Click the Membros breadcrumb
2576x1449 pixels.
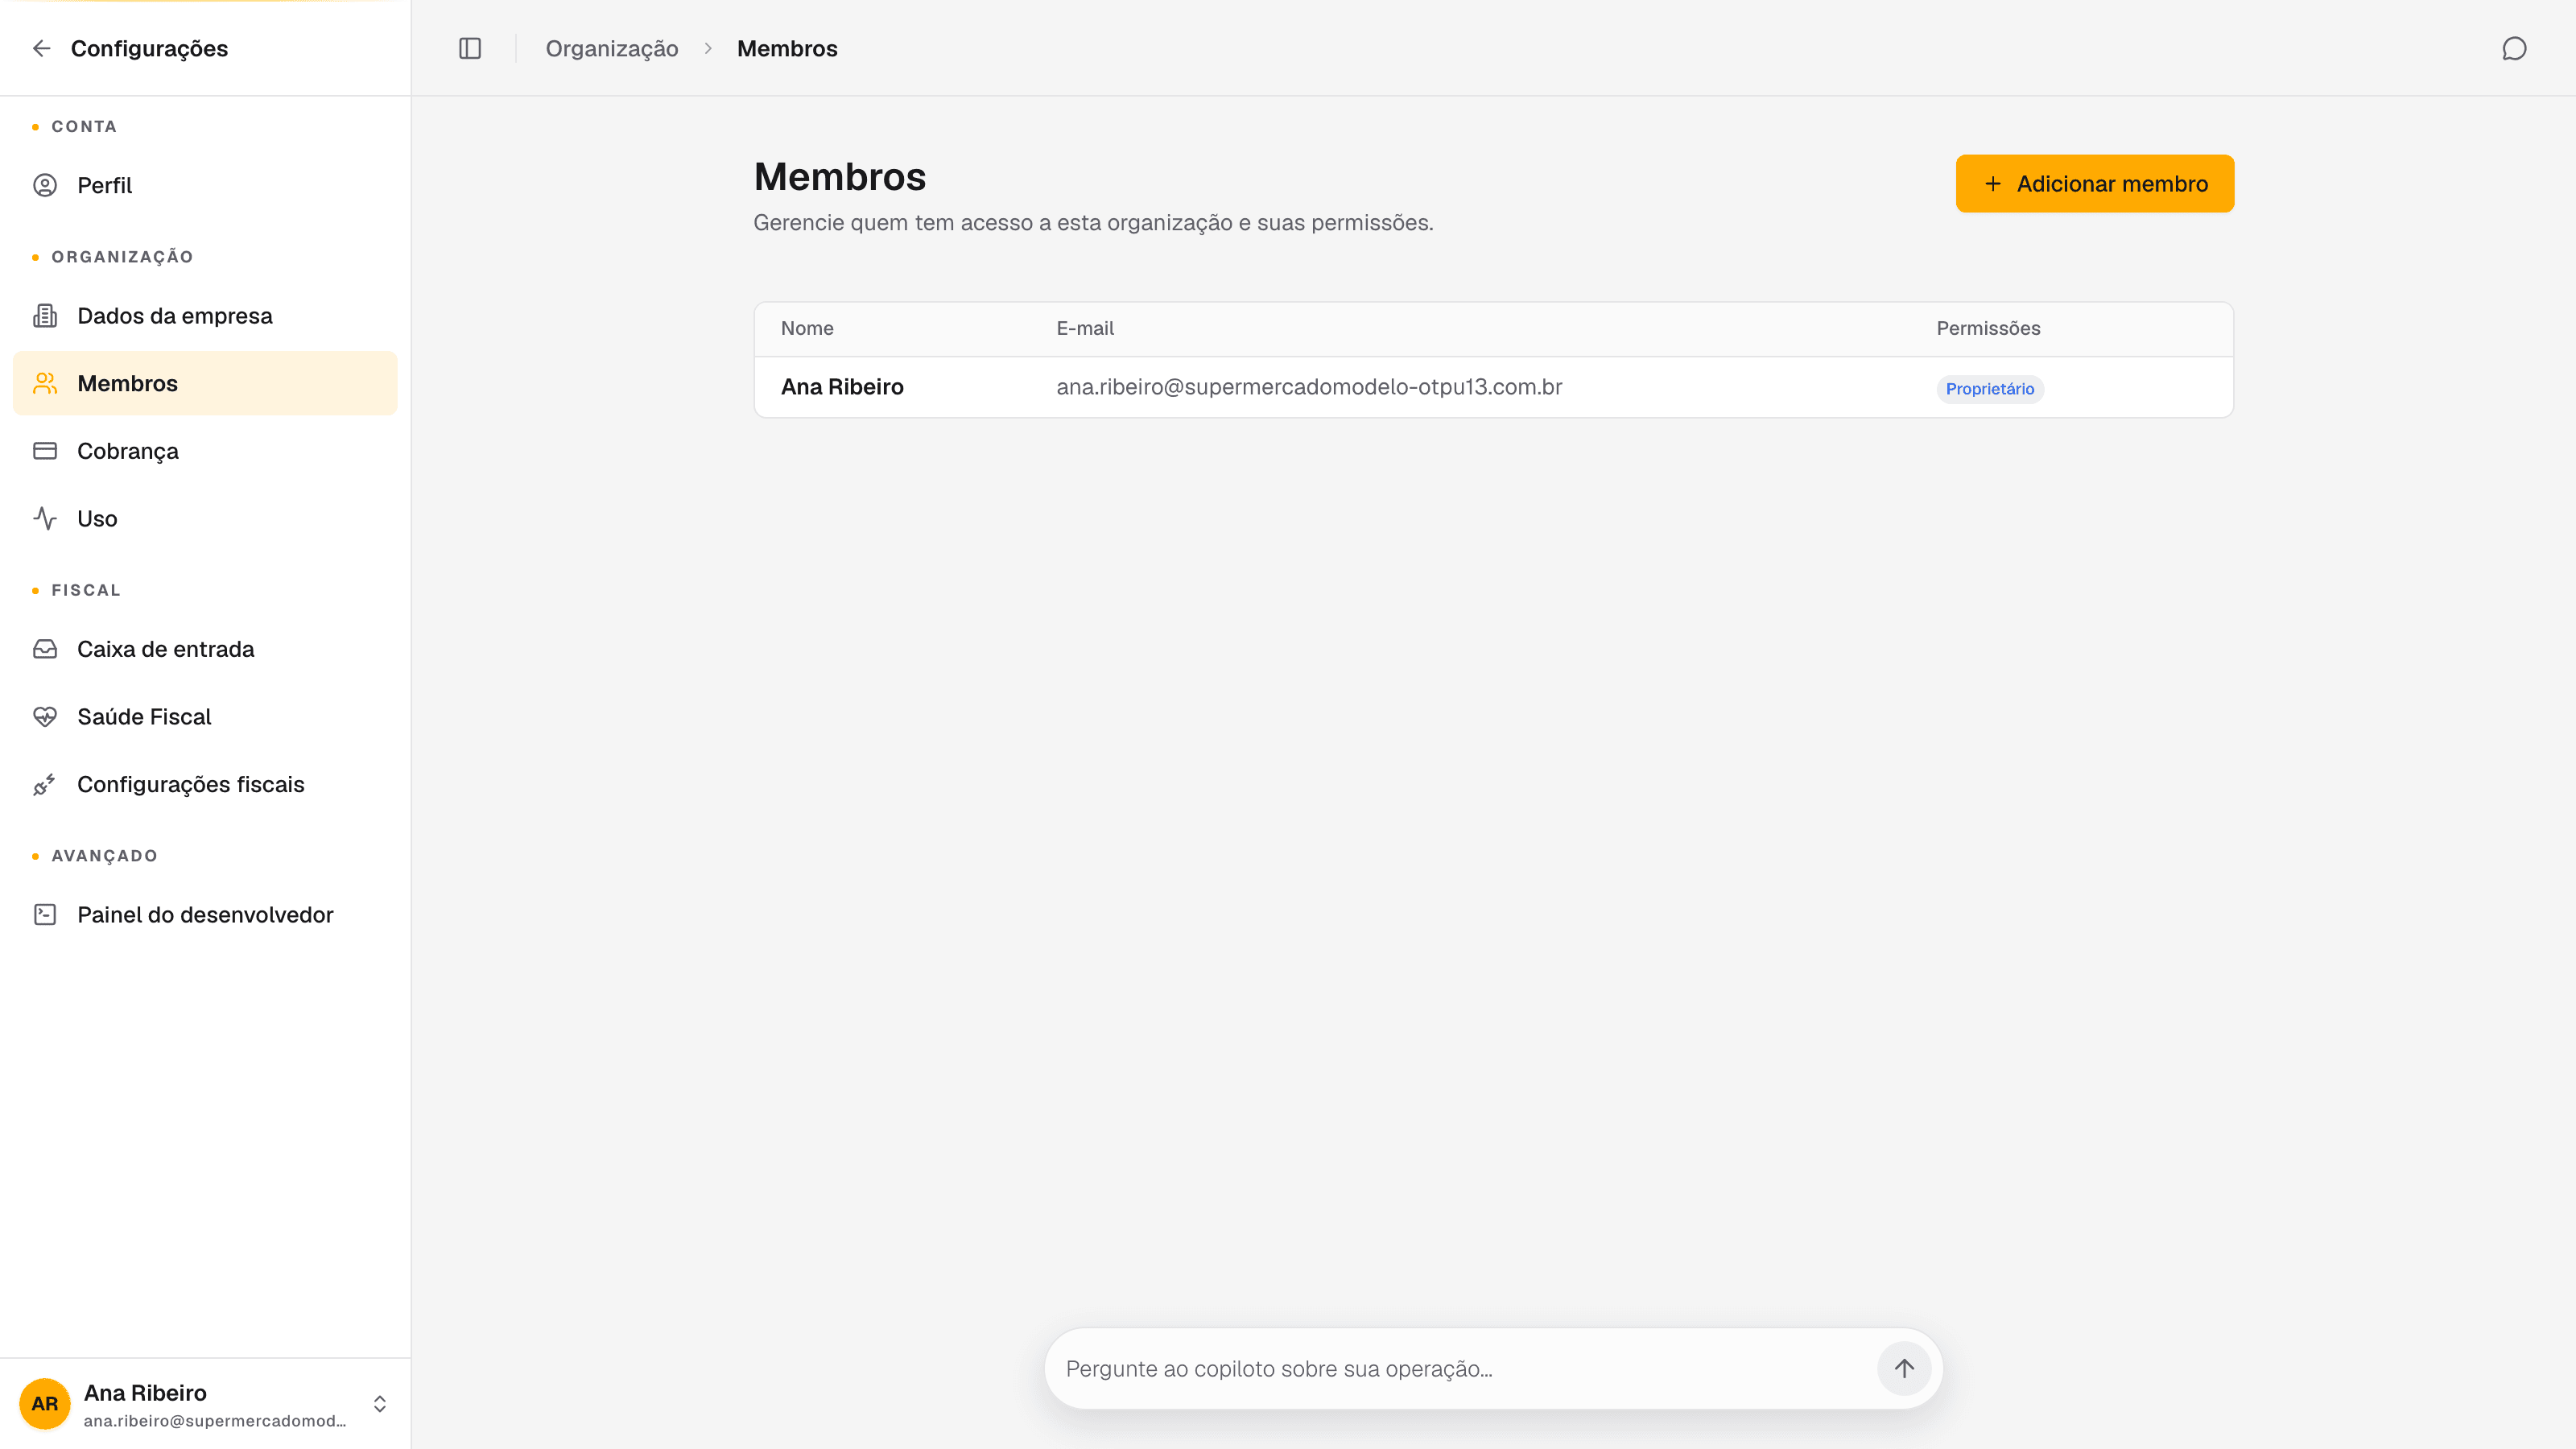tap(787, 48)
